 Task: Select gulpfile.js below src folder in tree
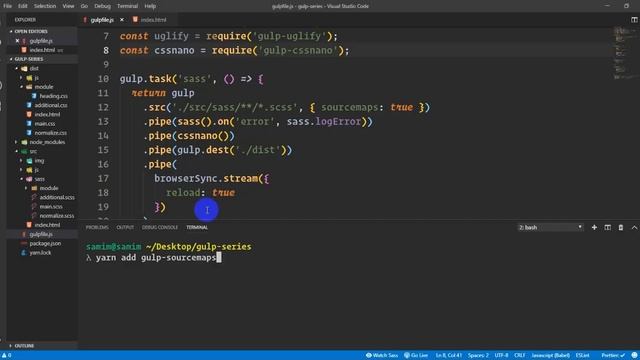click(41, 234)
